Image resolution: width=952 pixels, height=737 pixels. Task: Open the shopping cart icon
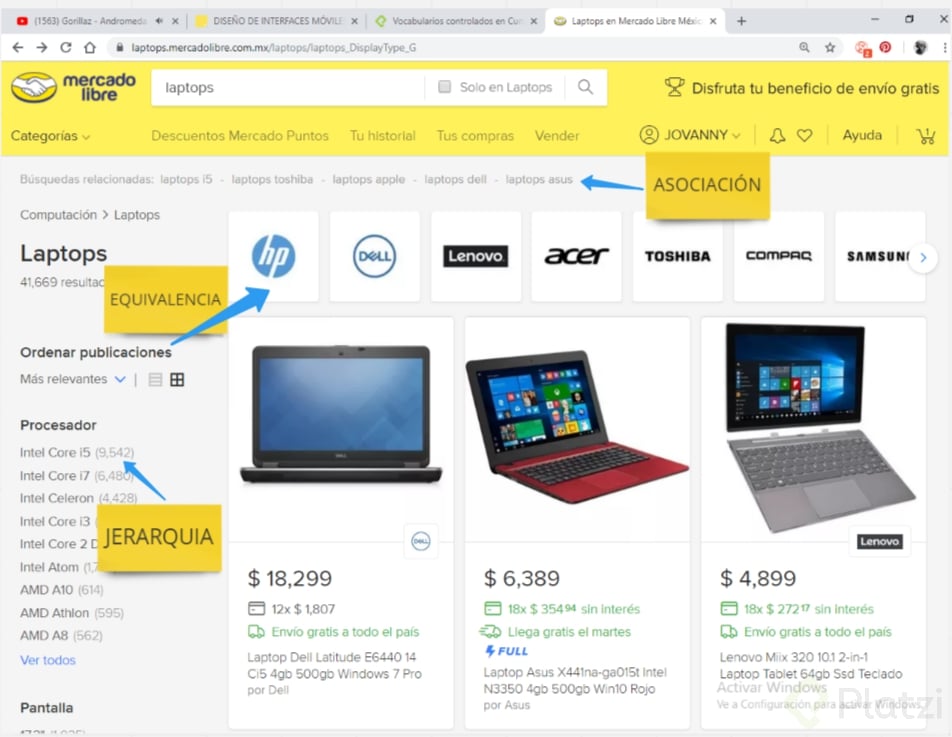click(x=926, y=135)
